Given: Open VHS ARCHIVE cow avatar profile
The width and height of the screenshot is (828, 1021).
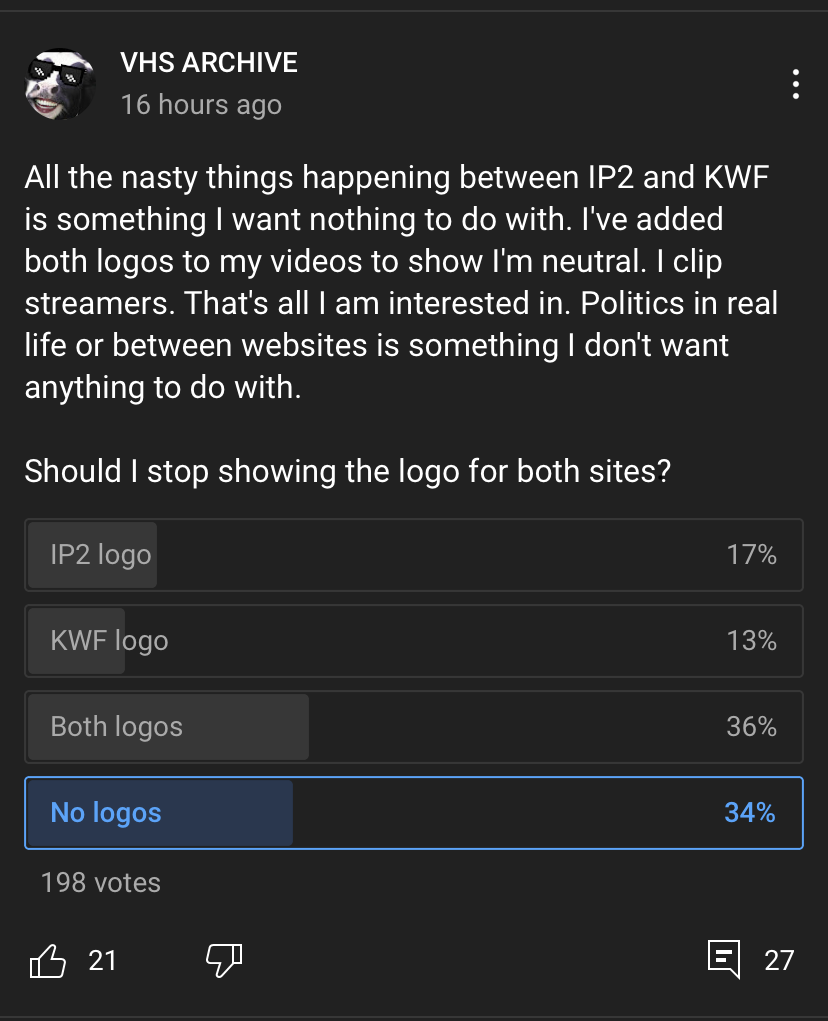Looking at the screenshot, I should pos(60,84).
